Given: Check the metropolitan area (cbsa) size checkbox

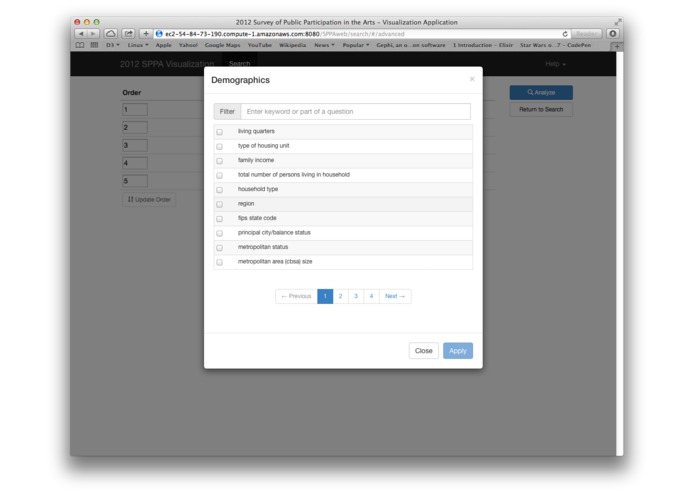Looking at the screenshot, I should point(219,262).
